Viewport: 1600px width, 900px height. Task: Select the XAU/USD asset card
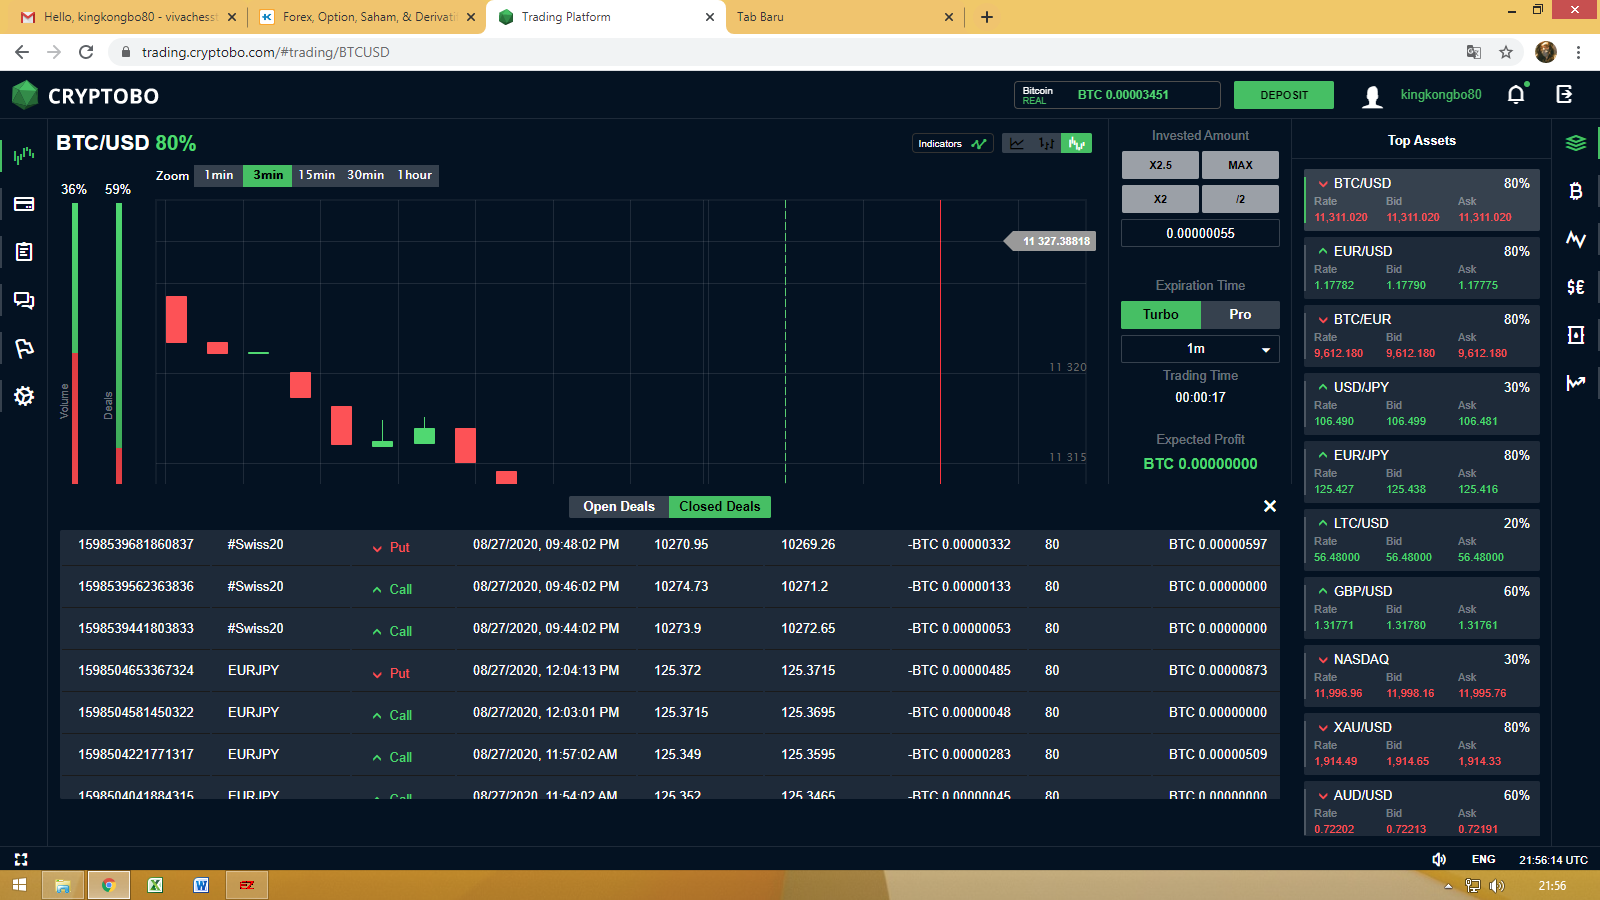coord(1422,745)
